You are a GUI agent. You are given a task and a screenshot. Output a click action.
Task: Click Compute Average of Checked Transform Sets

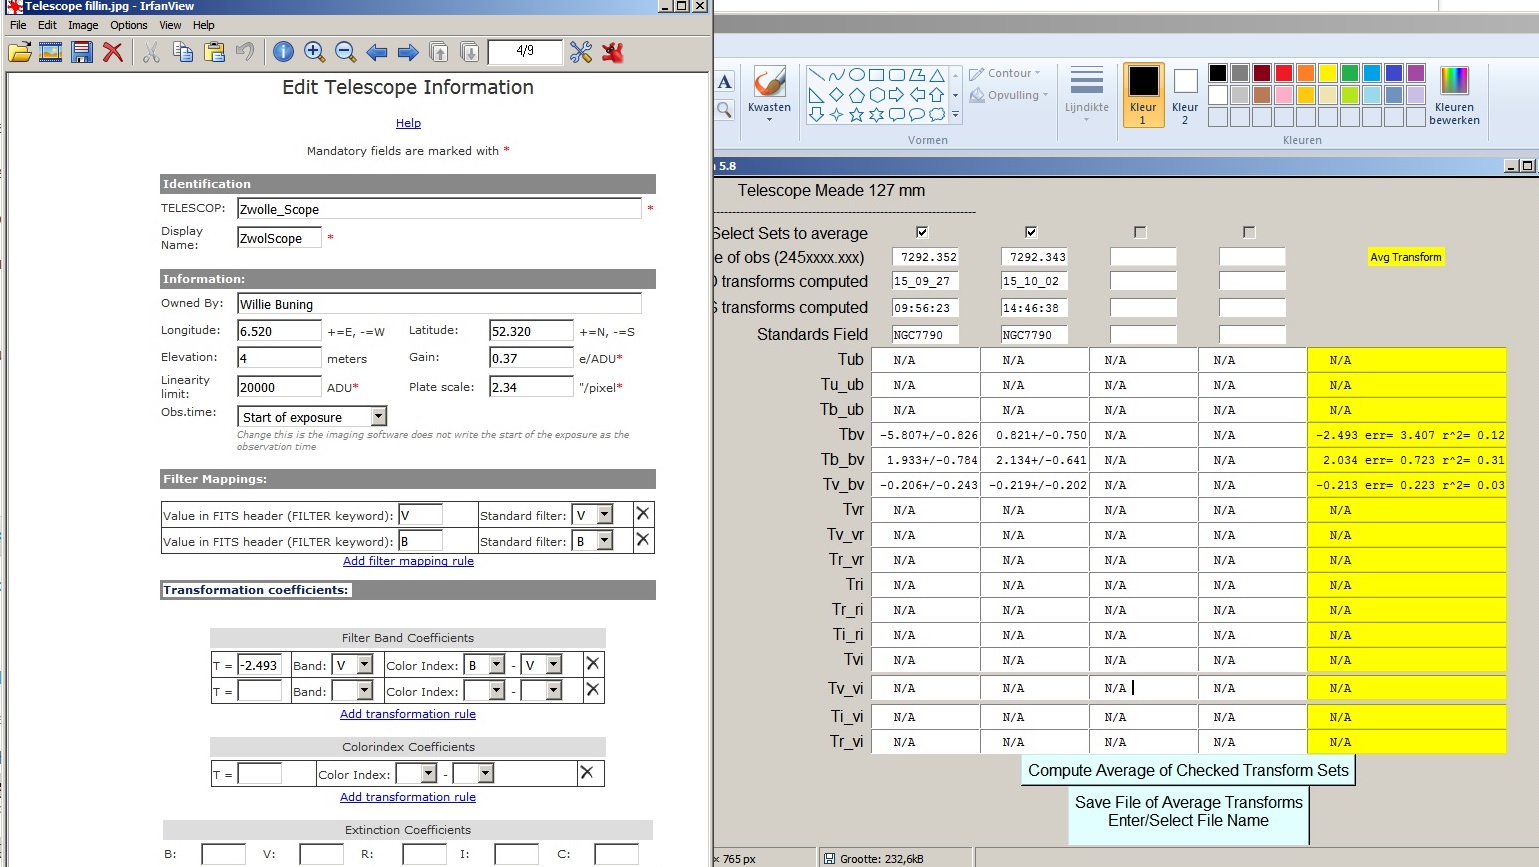coord(1188,770)
